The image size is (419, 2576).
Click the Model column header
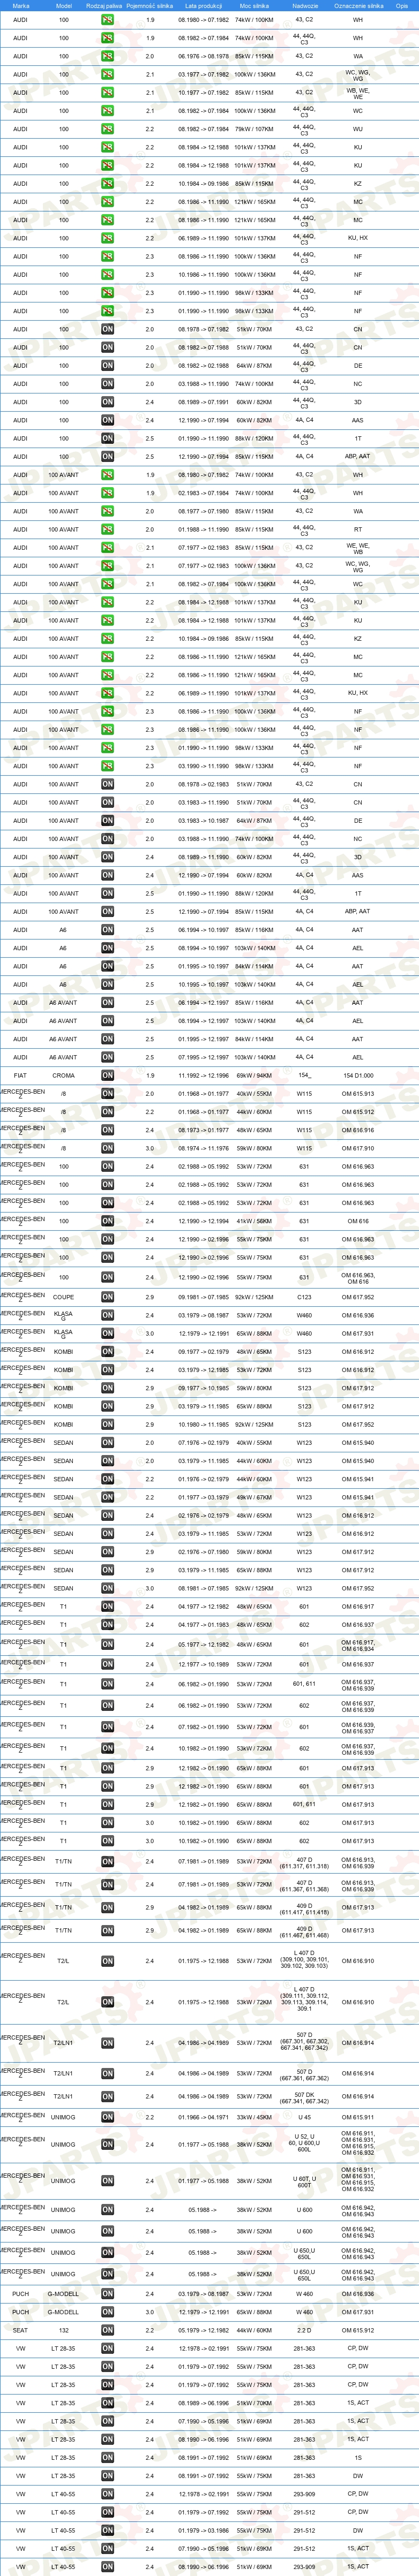point(64,6)
